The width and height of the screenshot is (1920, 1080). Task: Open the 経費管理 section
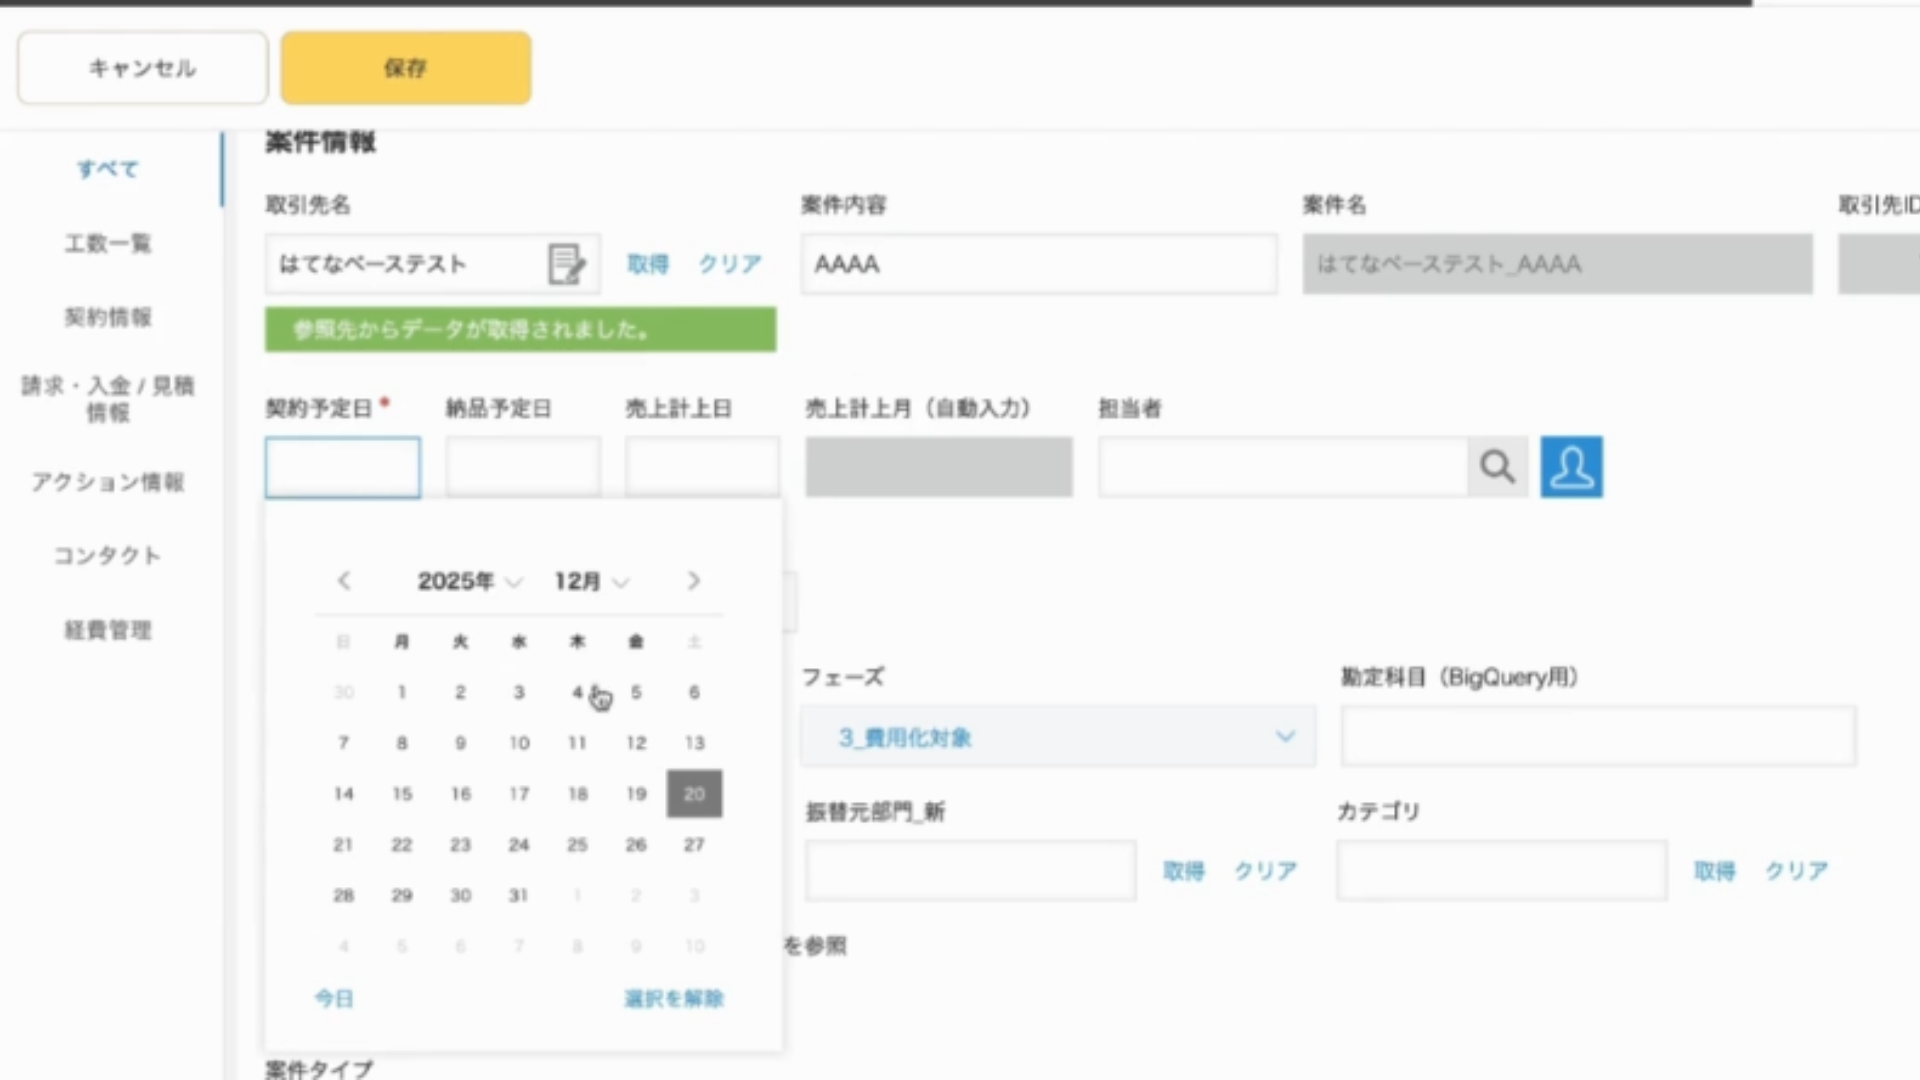click(x=107, y=631)
